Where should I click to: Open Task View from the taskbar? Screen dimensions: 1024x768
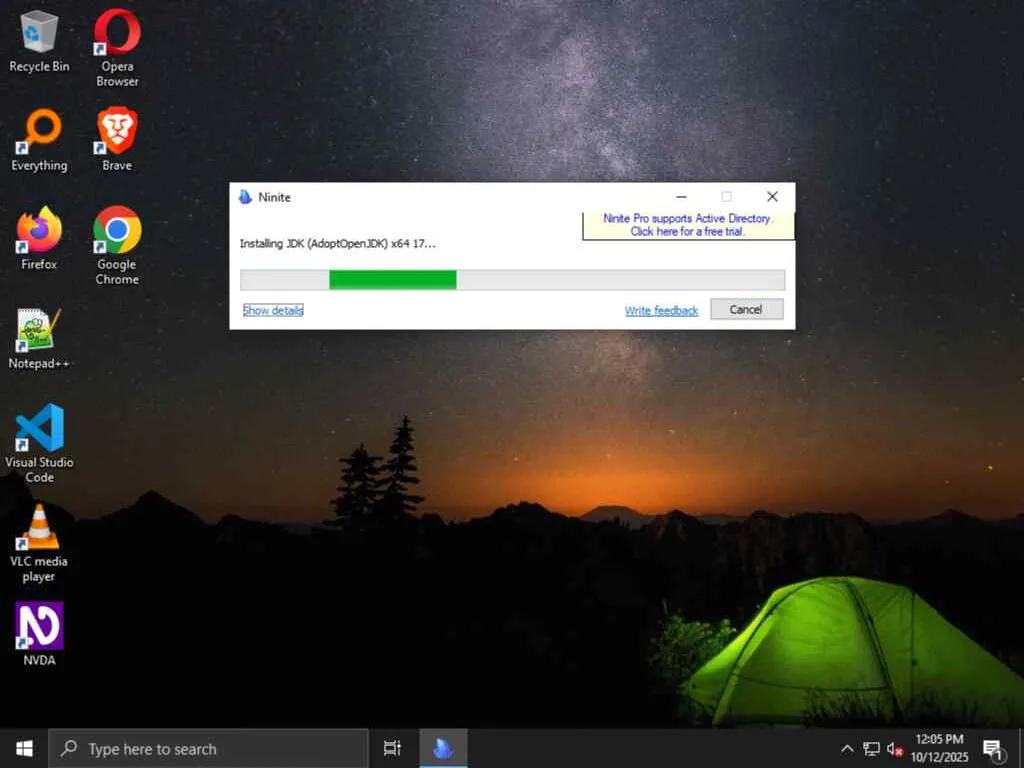[392, 748]
